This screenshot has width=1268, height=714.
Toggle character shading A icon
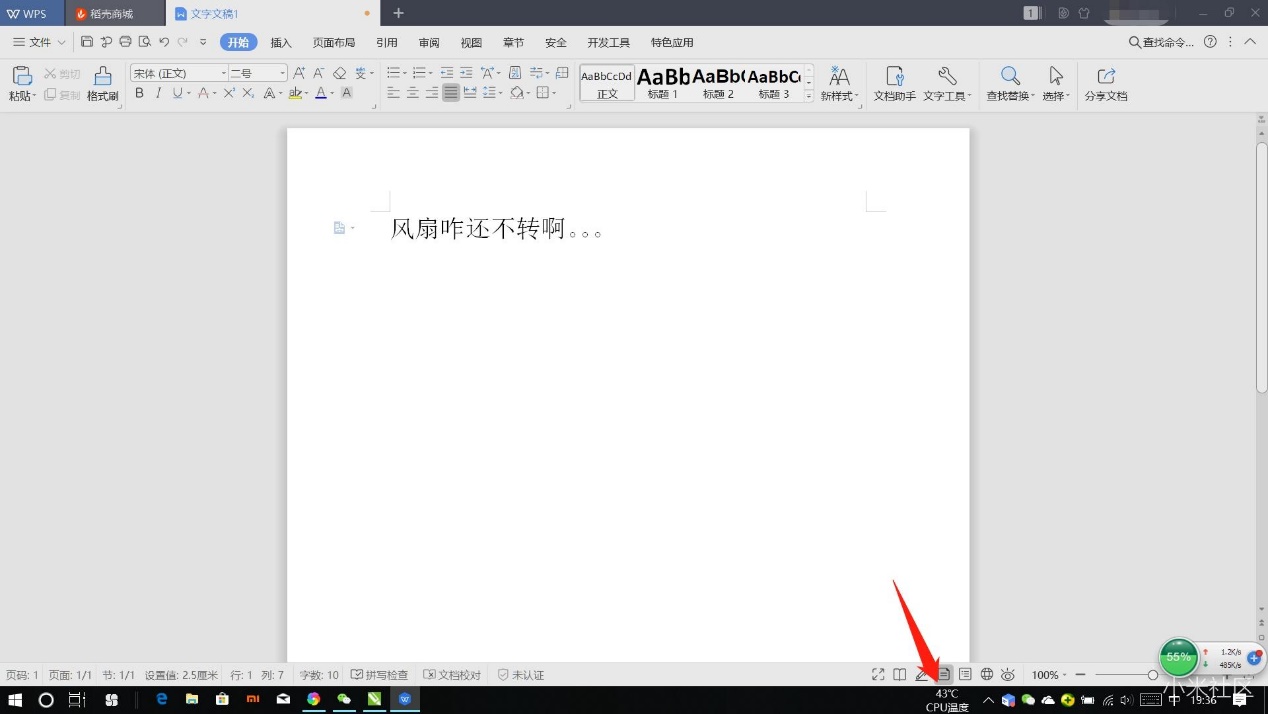(346, 93)
